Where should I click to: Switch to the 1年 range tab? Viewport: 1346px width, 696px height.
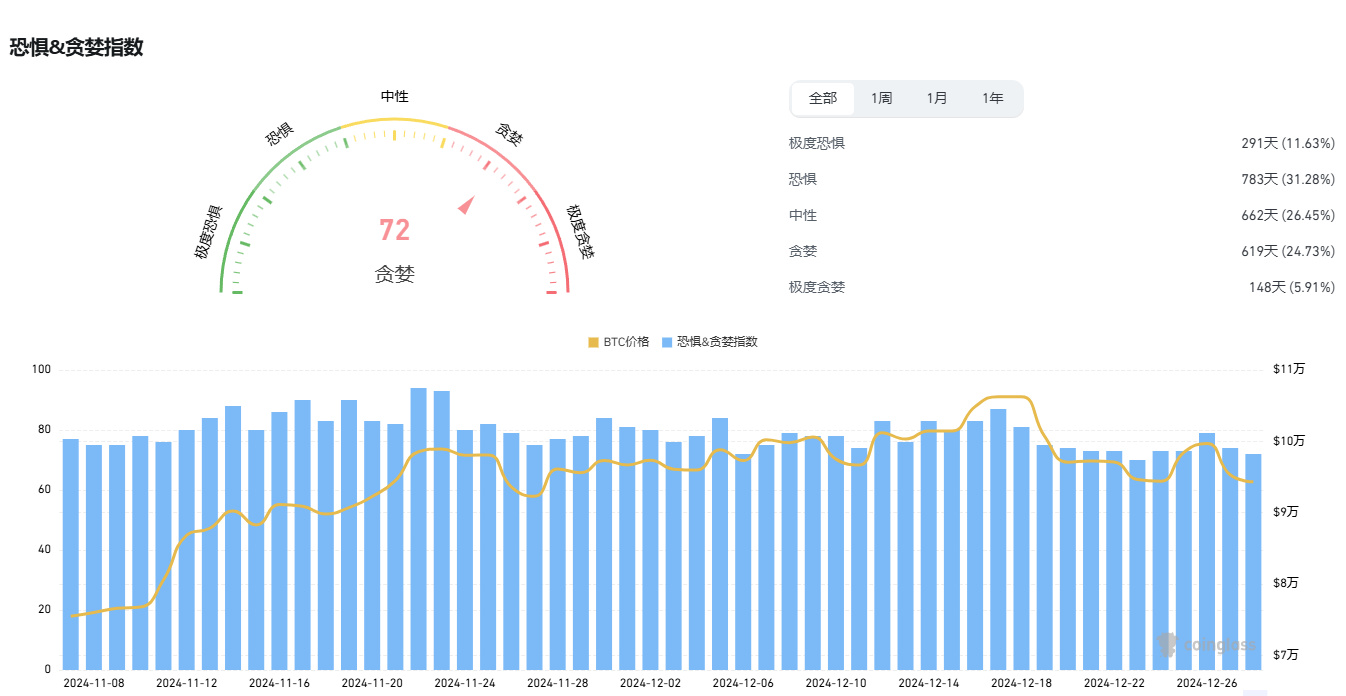[x=992, y=99]
